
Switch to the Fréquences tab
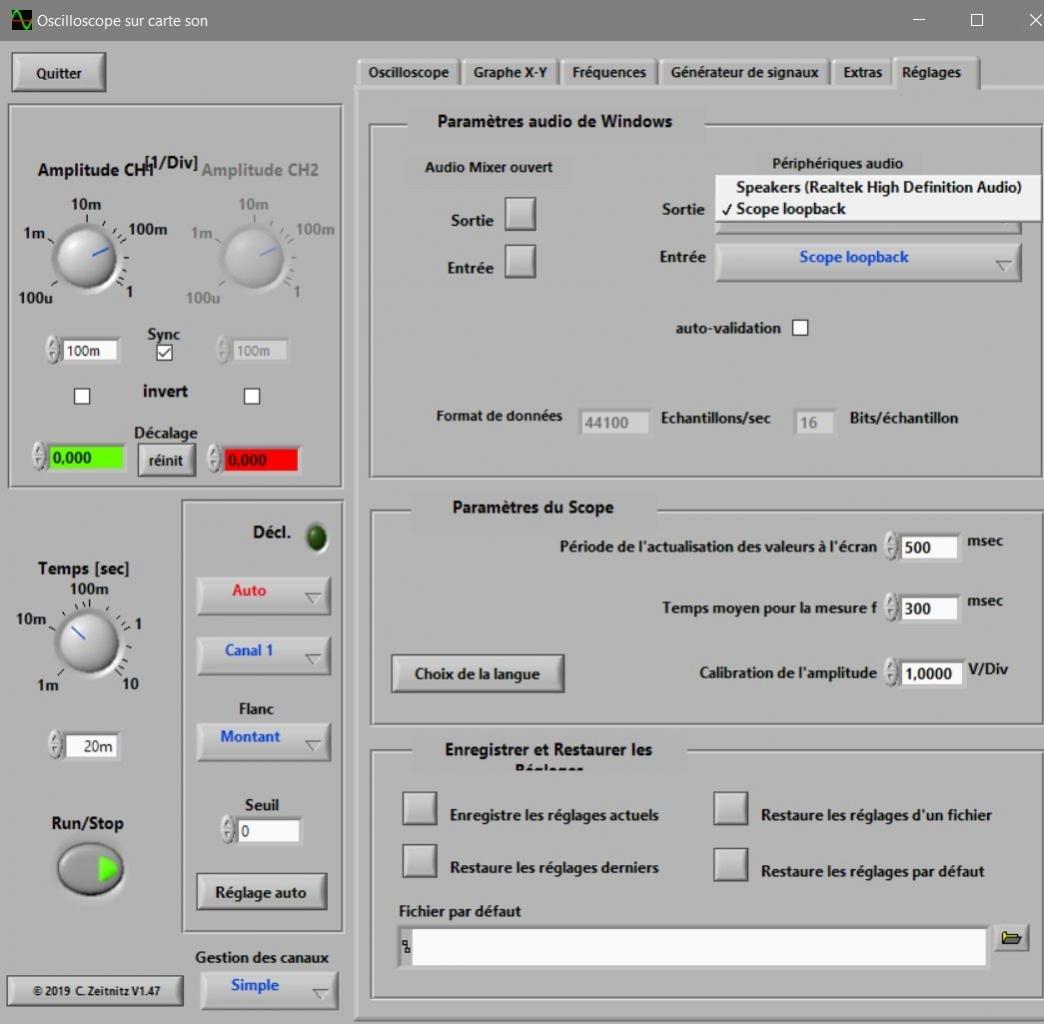[x=608, y=72]
